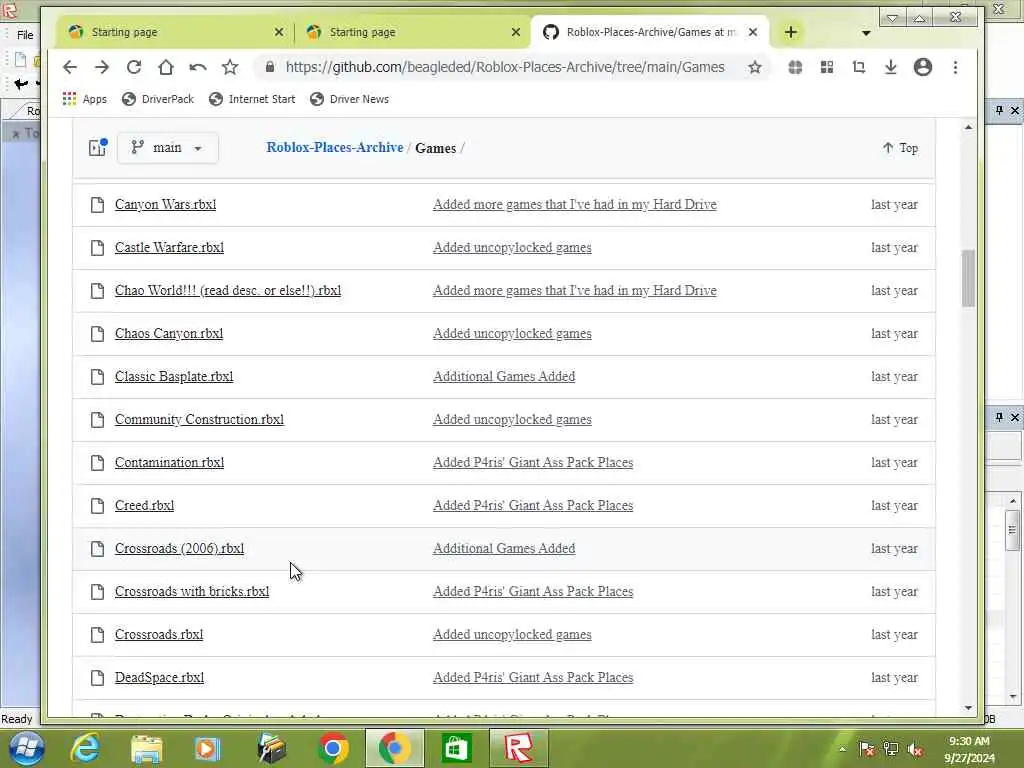Viewport: 1024px width, 768px height.
Task: Open commit message for Creed.rbxl
Action: (x=533, y=505)
